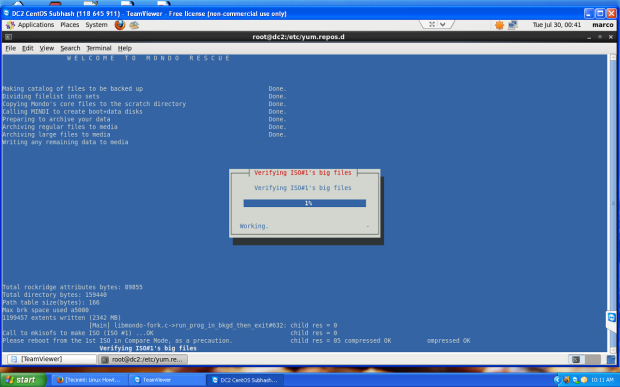This screenshot has height=387, width=620.
Task: Select the DC2 CentOS Subhash taskbar item
Action: 245,380
